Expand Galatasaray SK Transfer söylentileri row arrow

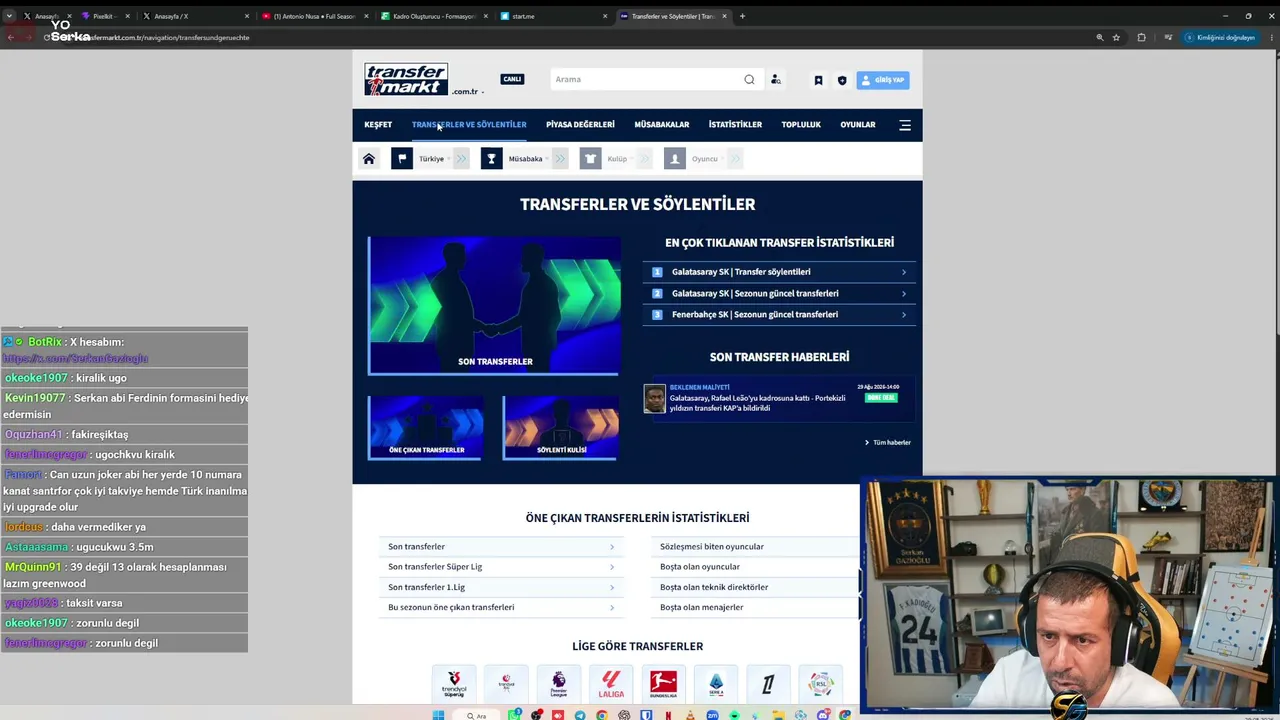tap(904, 272)
